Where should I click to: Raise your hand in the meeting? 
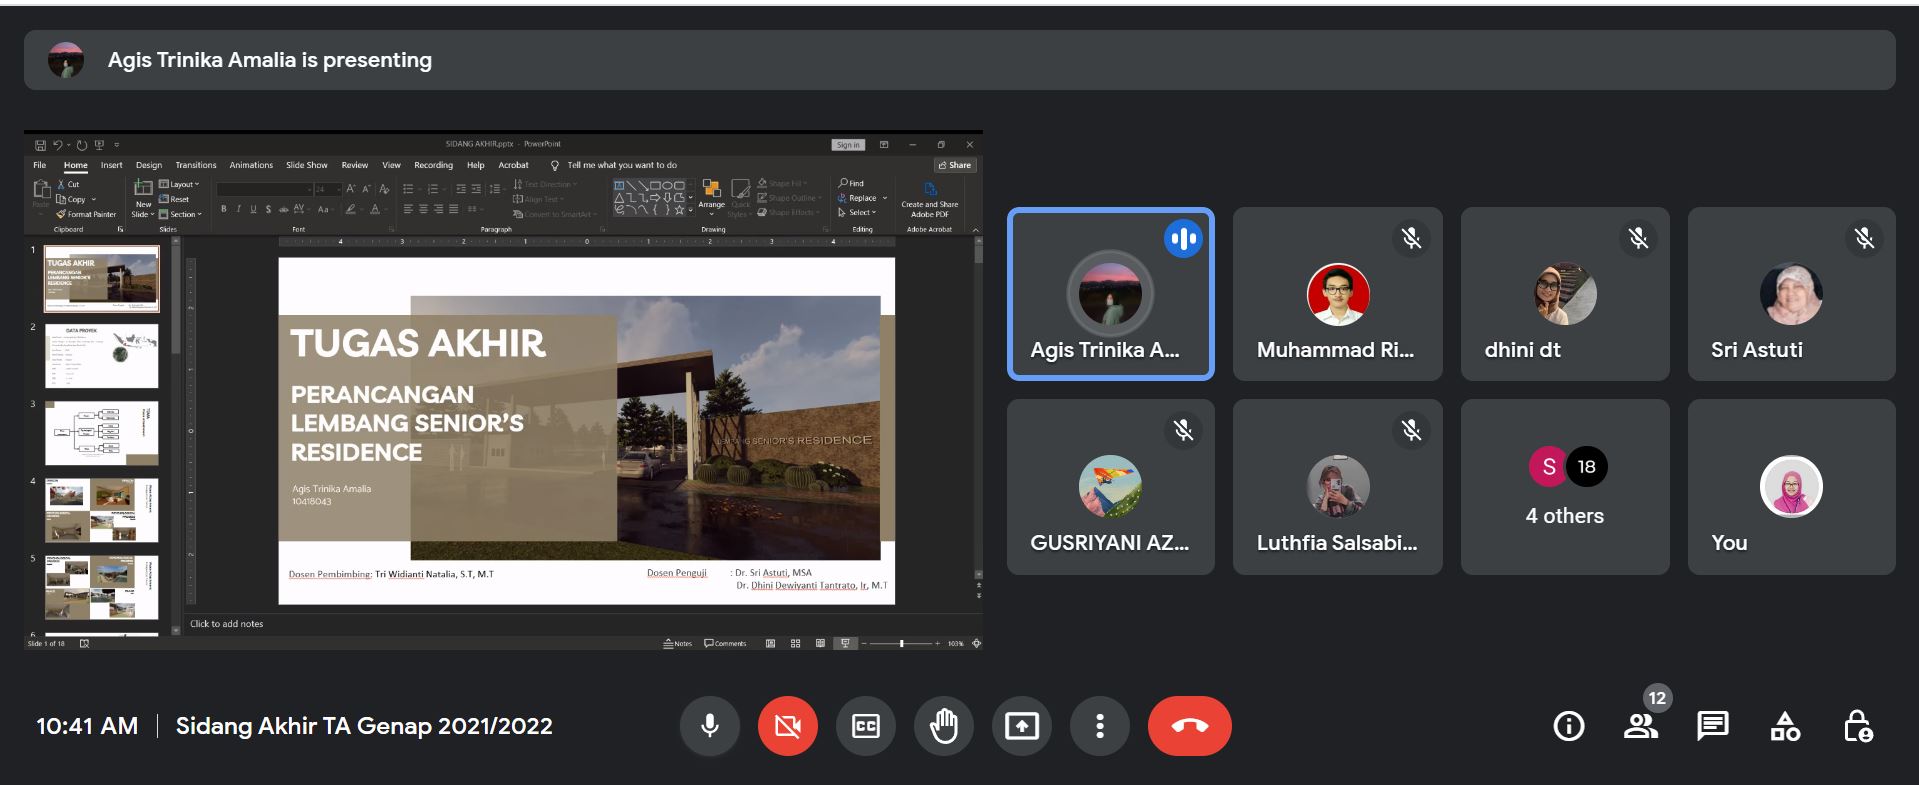tap(943, 726)
